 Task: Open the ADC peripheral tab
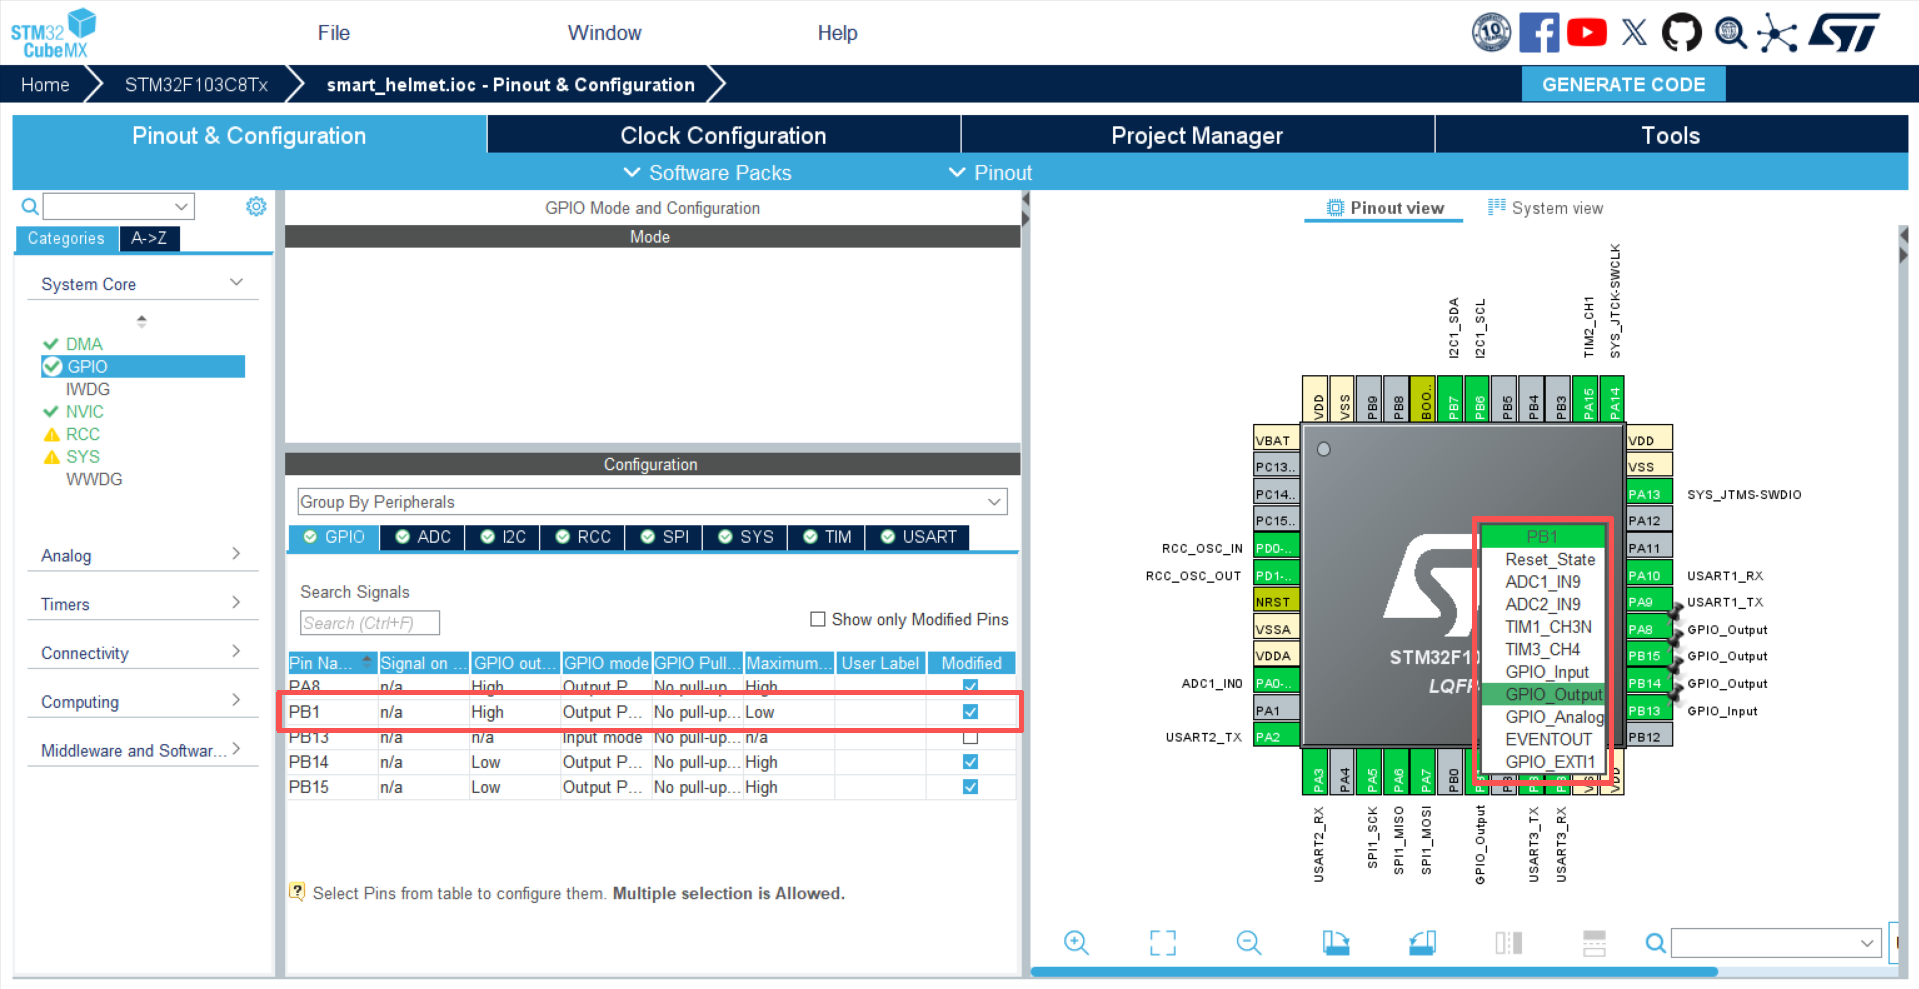(x=423, y=537)
